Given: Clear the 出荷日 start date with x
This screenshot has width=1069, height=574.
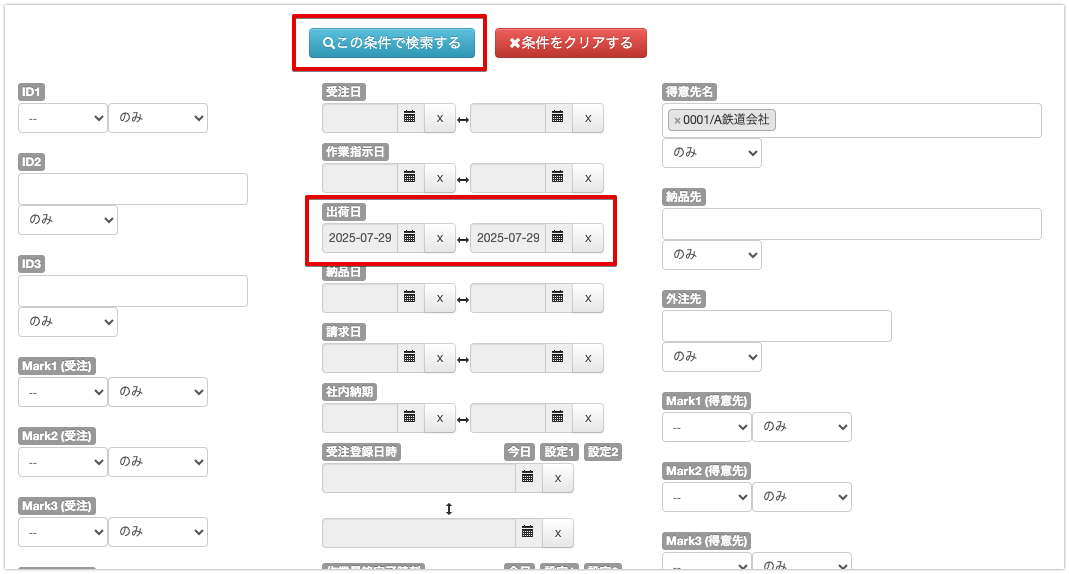Looking at the screenshot, I should pos(439,238).
